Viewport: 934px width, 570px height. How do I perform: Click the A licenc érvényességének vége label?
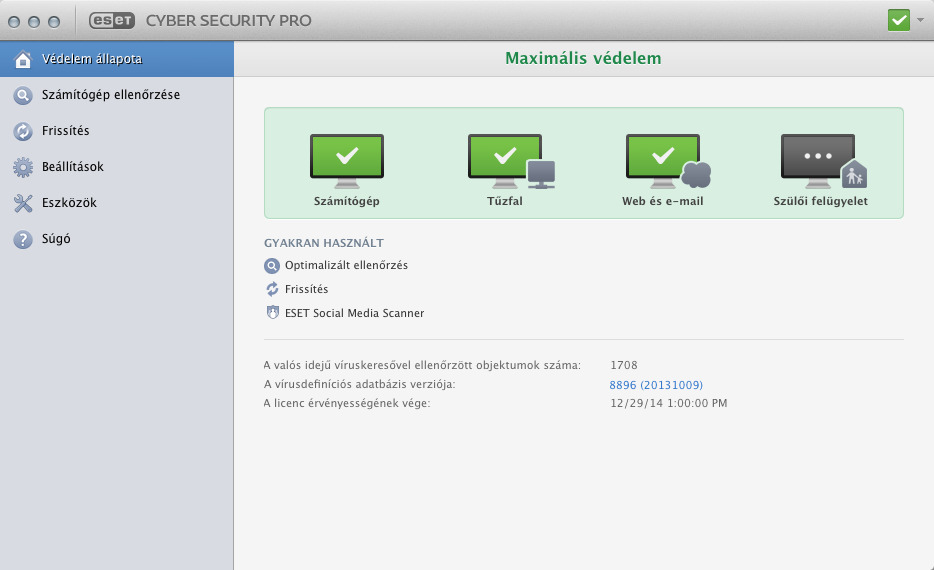point(347,403)
